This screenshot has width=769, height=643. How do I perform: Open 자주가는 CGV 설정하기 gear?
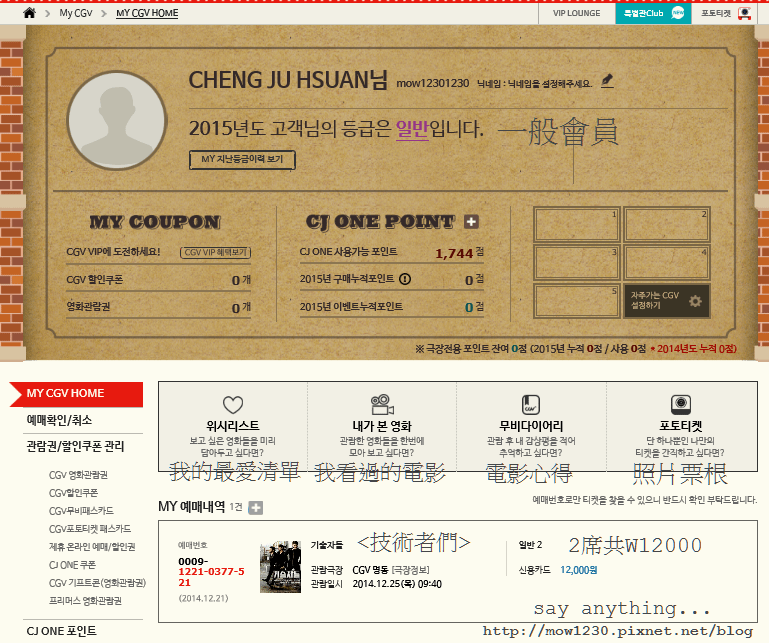click(x=695, y=301)
